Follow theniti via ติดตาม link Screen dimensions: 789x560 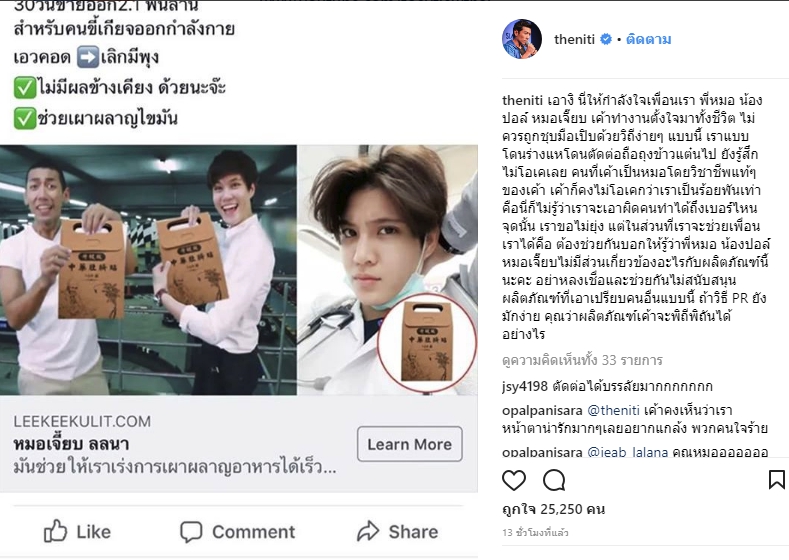(x=648, y=39)
